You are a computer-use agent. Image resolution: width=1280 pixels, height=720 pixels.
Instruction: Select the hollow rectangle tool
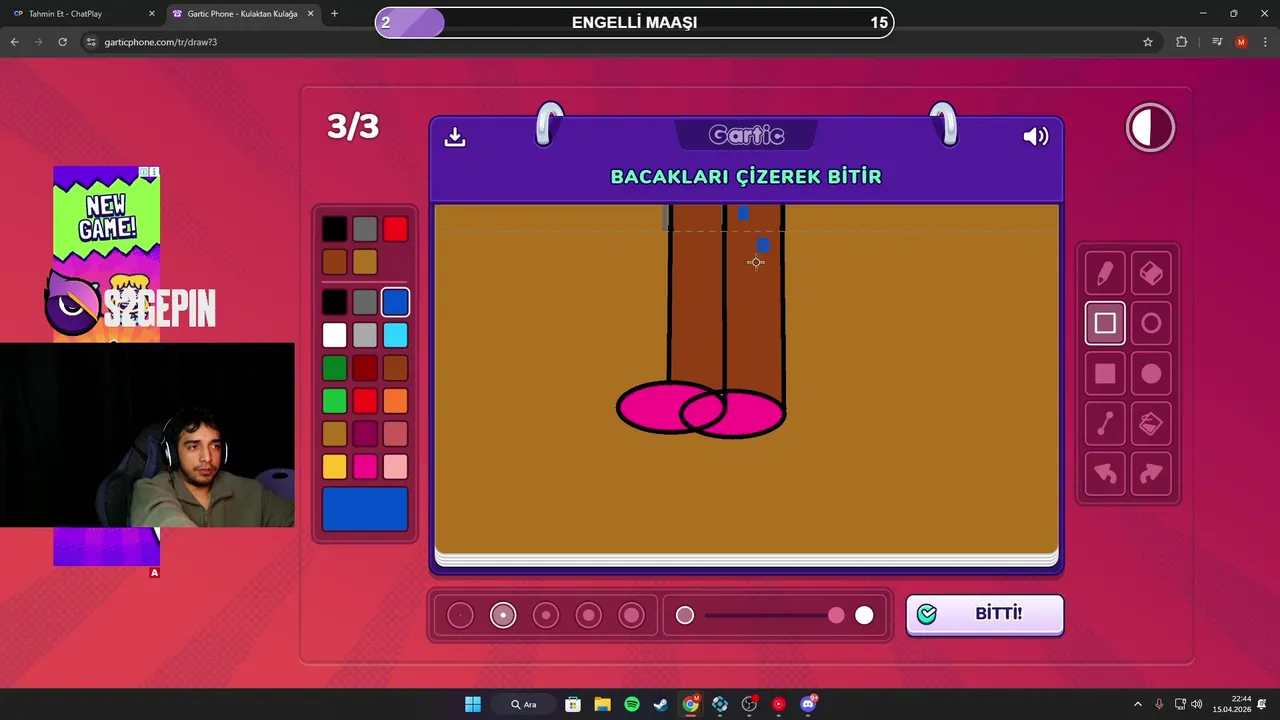pyautogui.click(x=1105, y=323)
